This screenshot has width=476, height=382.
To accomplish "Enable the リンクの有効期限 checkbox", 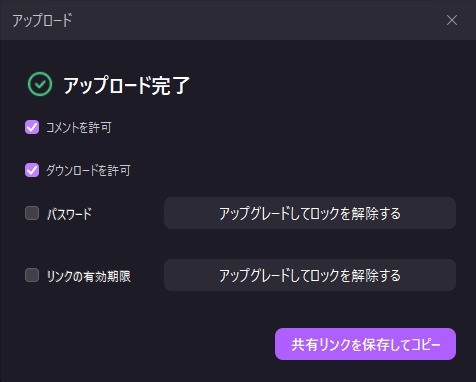I will 32,275.
